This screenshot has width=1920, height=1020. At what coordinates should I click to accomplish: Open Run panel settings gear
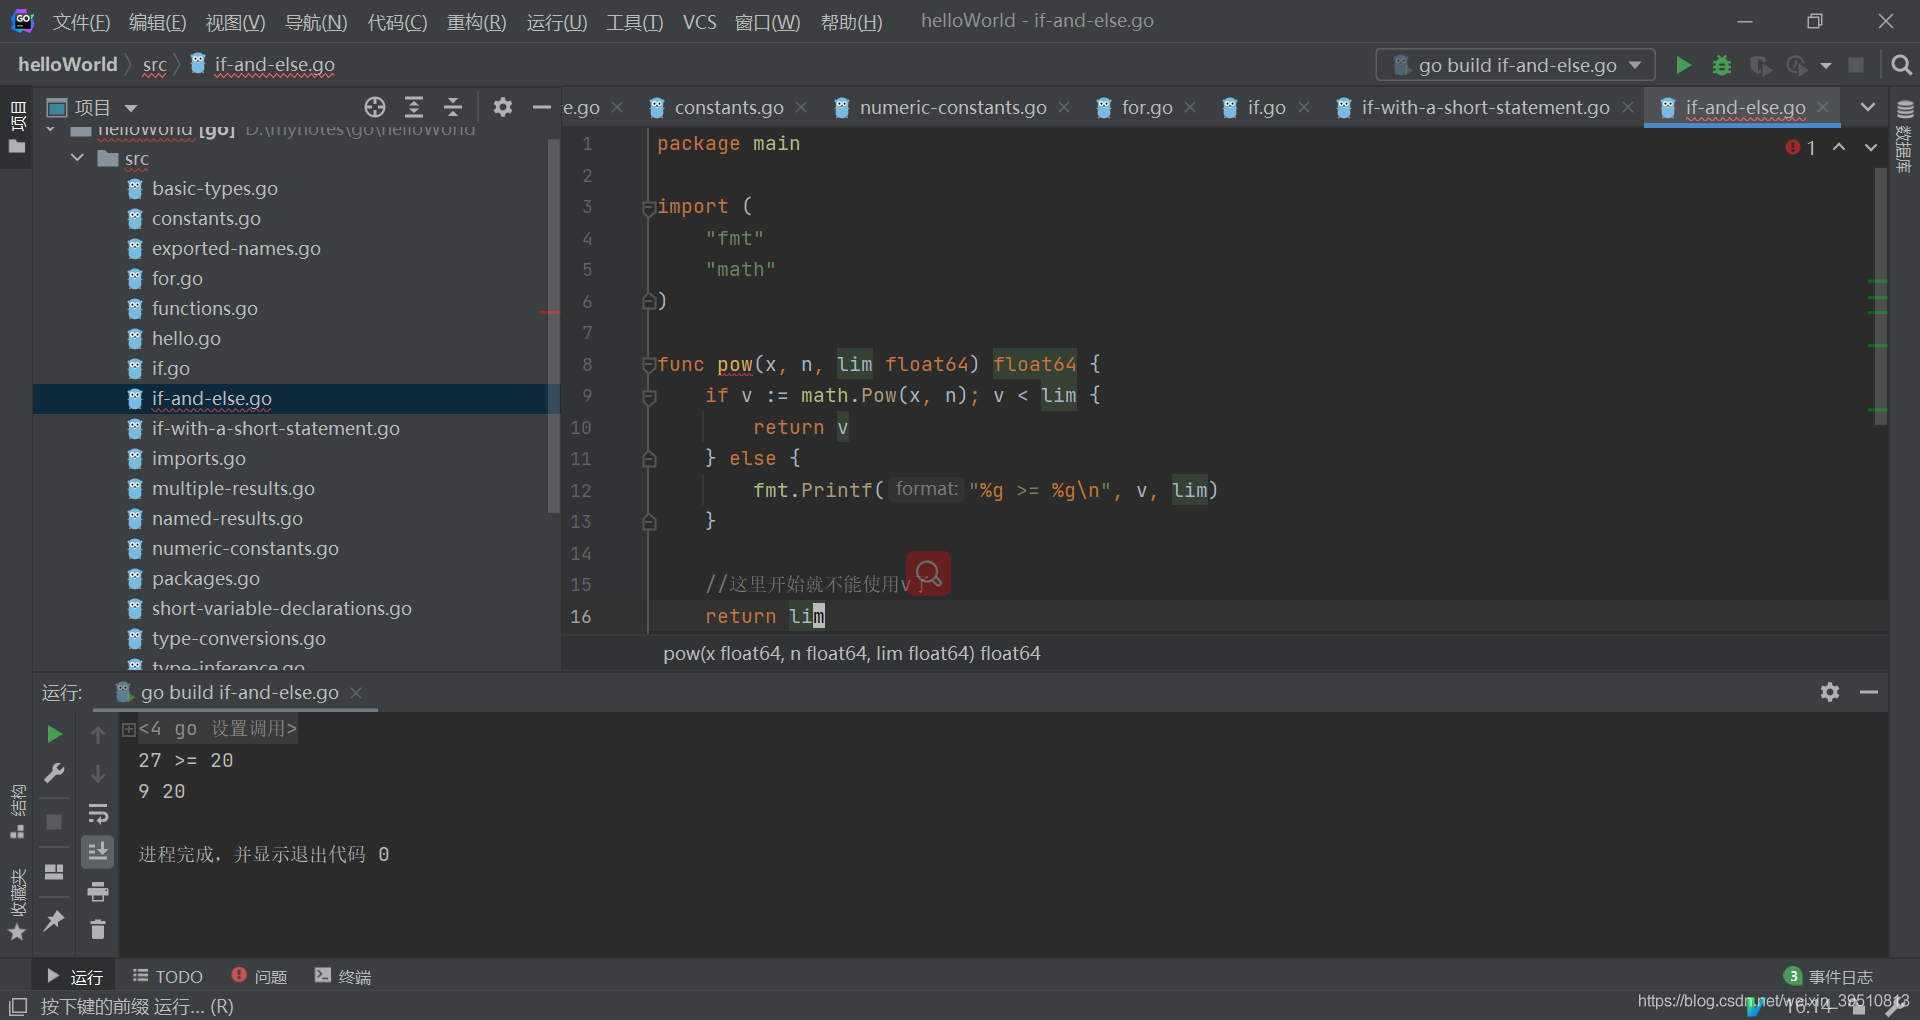pos(1830,692)
